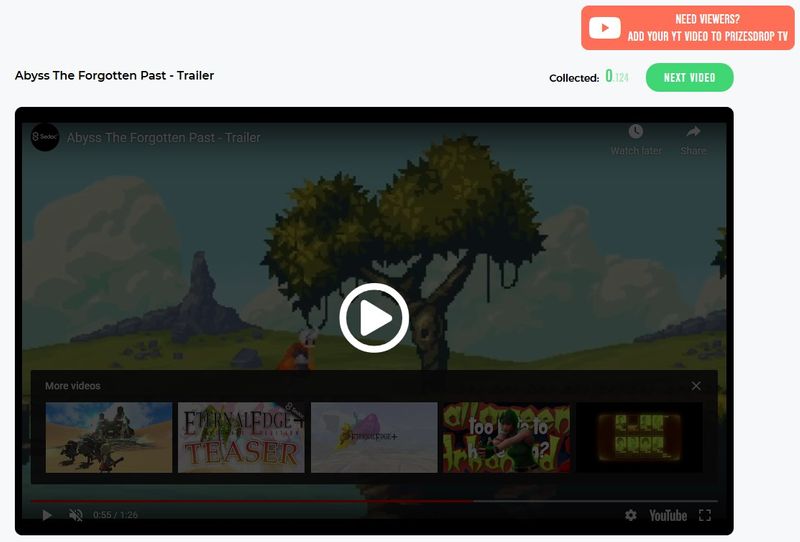
Task: Close the More videos panel
Action: coord(696,386)
